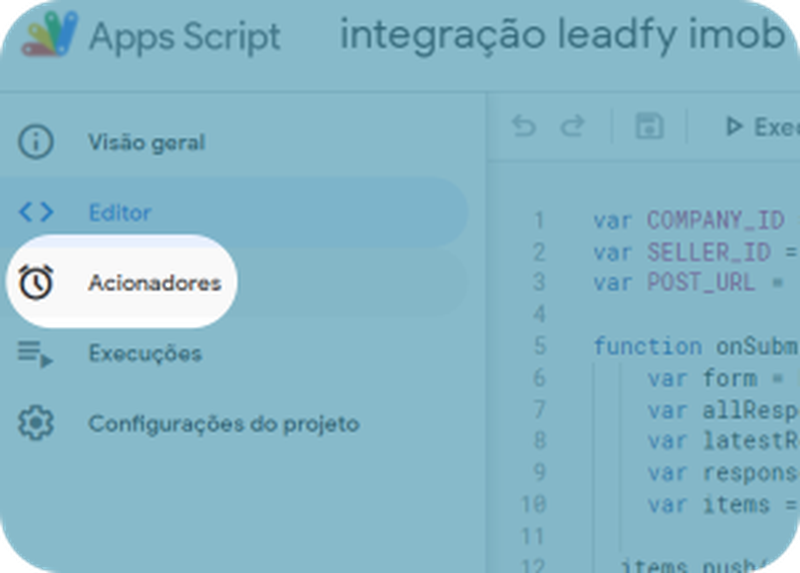This screenshot has width=800, height=573.
Task: Click the Apps Script logo icon
Action: pyautogui.click(x=49, y=34)
